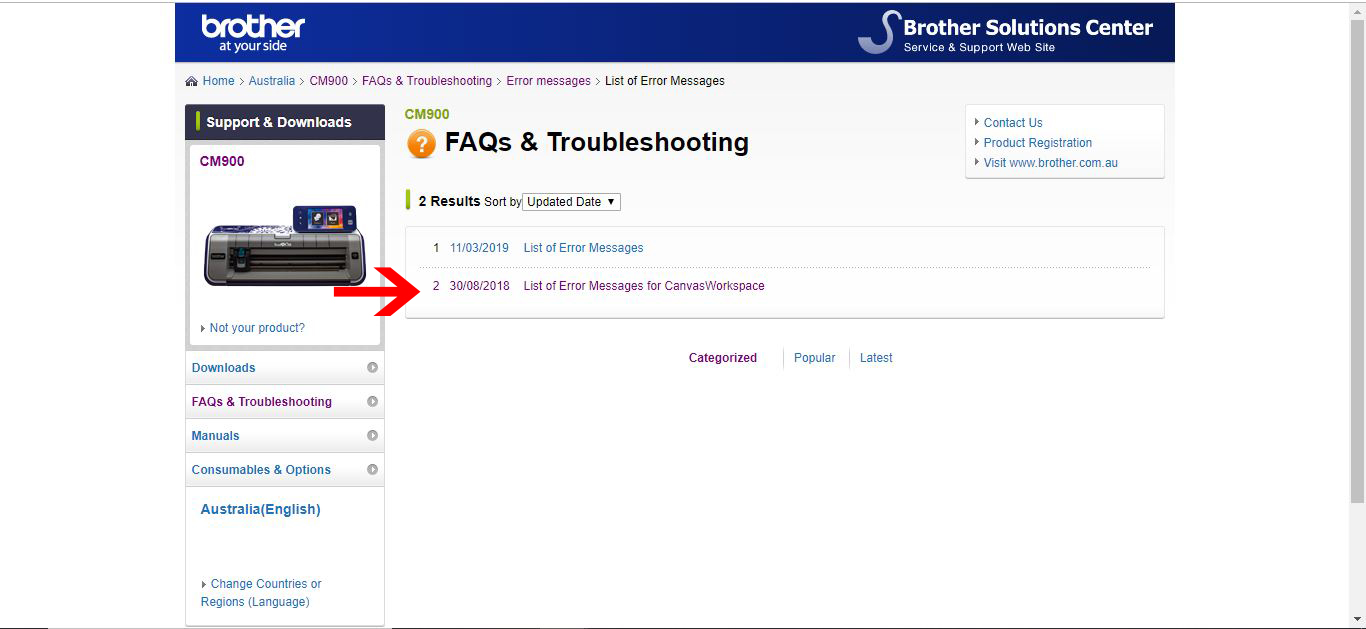Click the CM900 machine product image
Screen dimensions: 1366x629
285,246
